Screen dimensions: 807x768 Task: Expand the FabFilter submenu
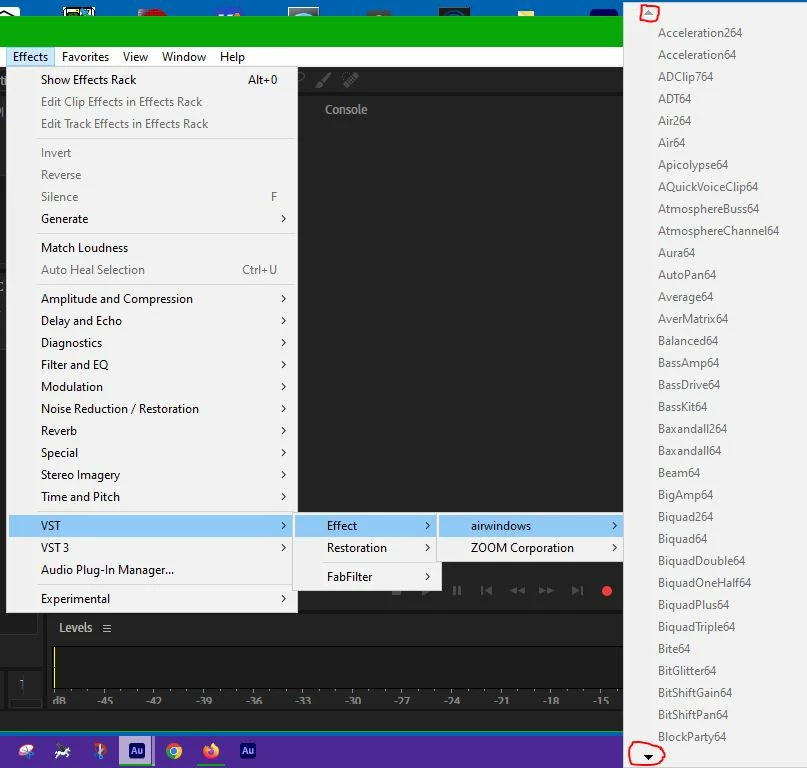(x=366, y=577)
